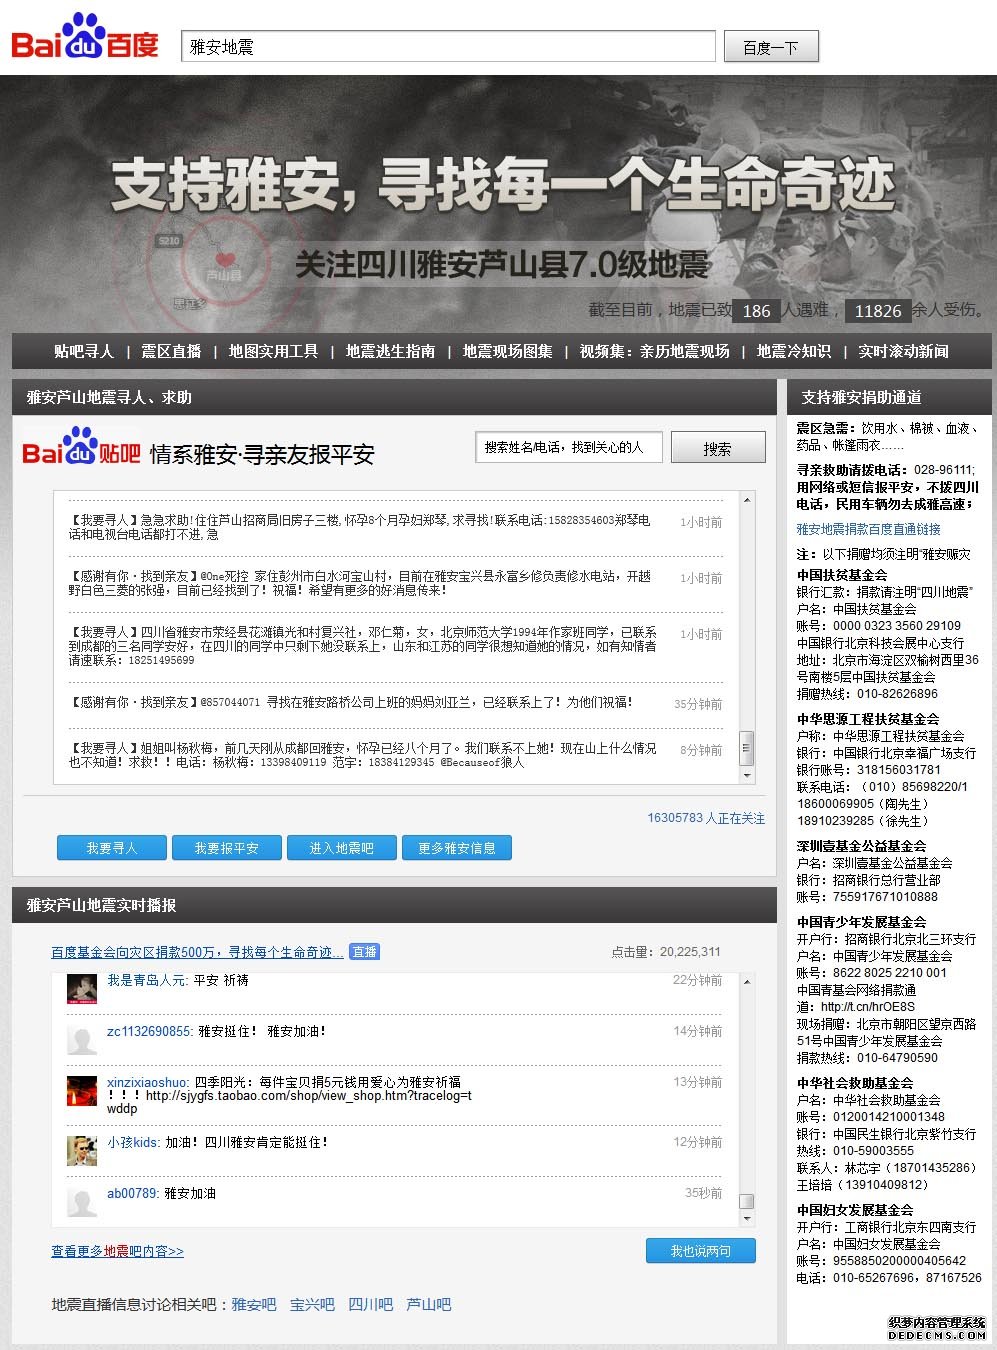Click post about 邓仁菊 北京师范大学同学
The image size is (997, 1350).
pyautogui.click(x=363, y=646)
